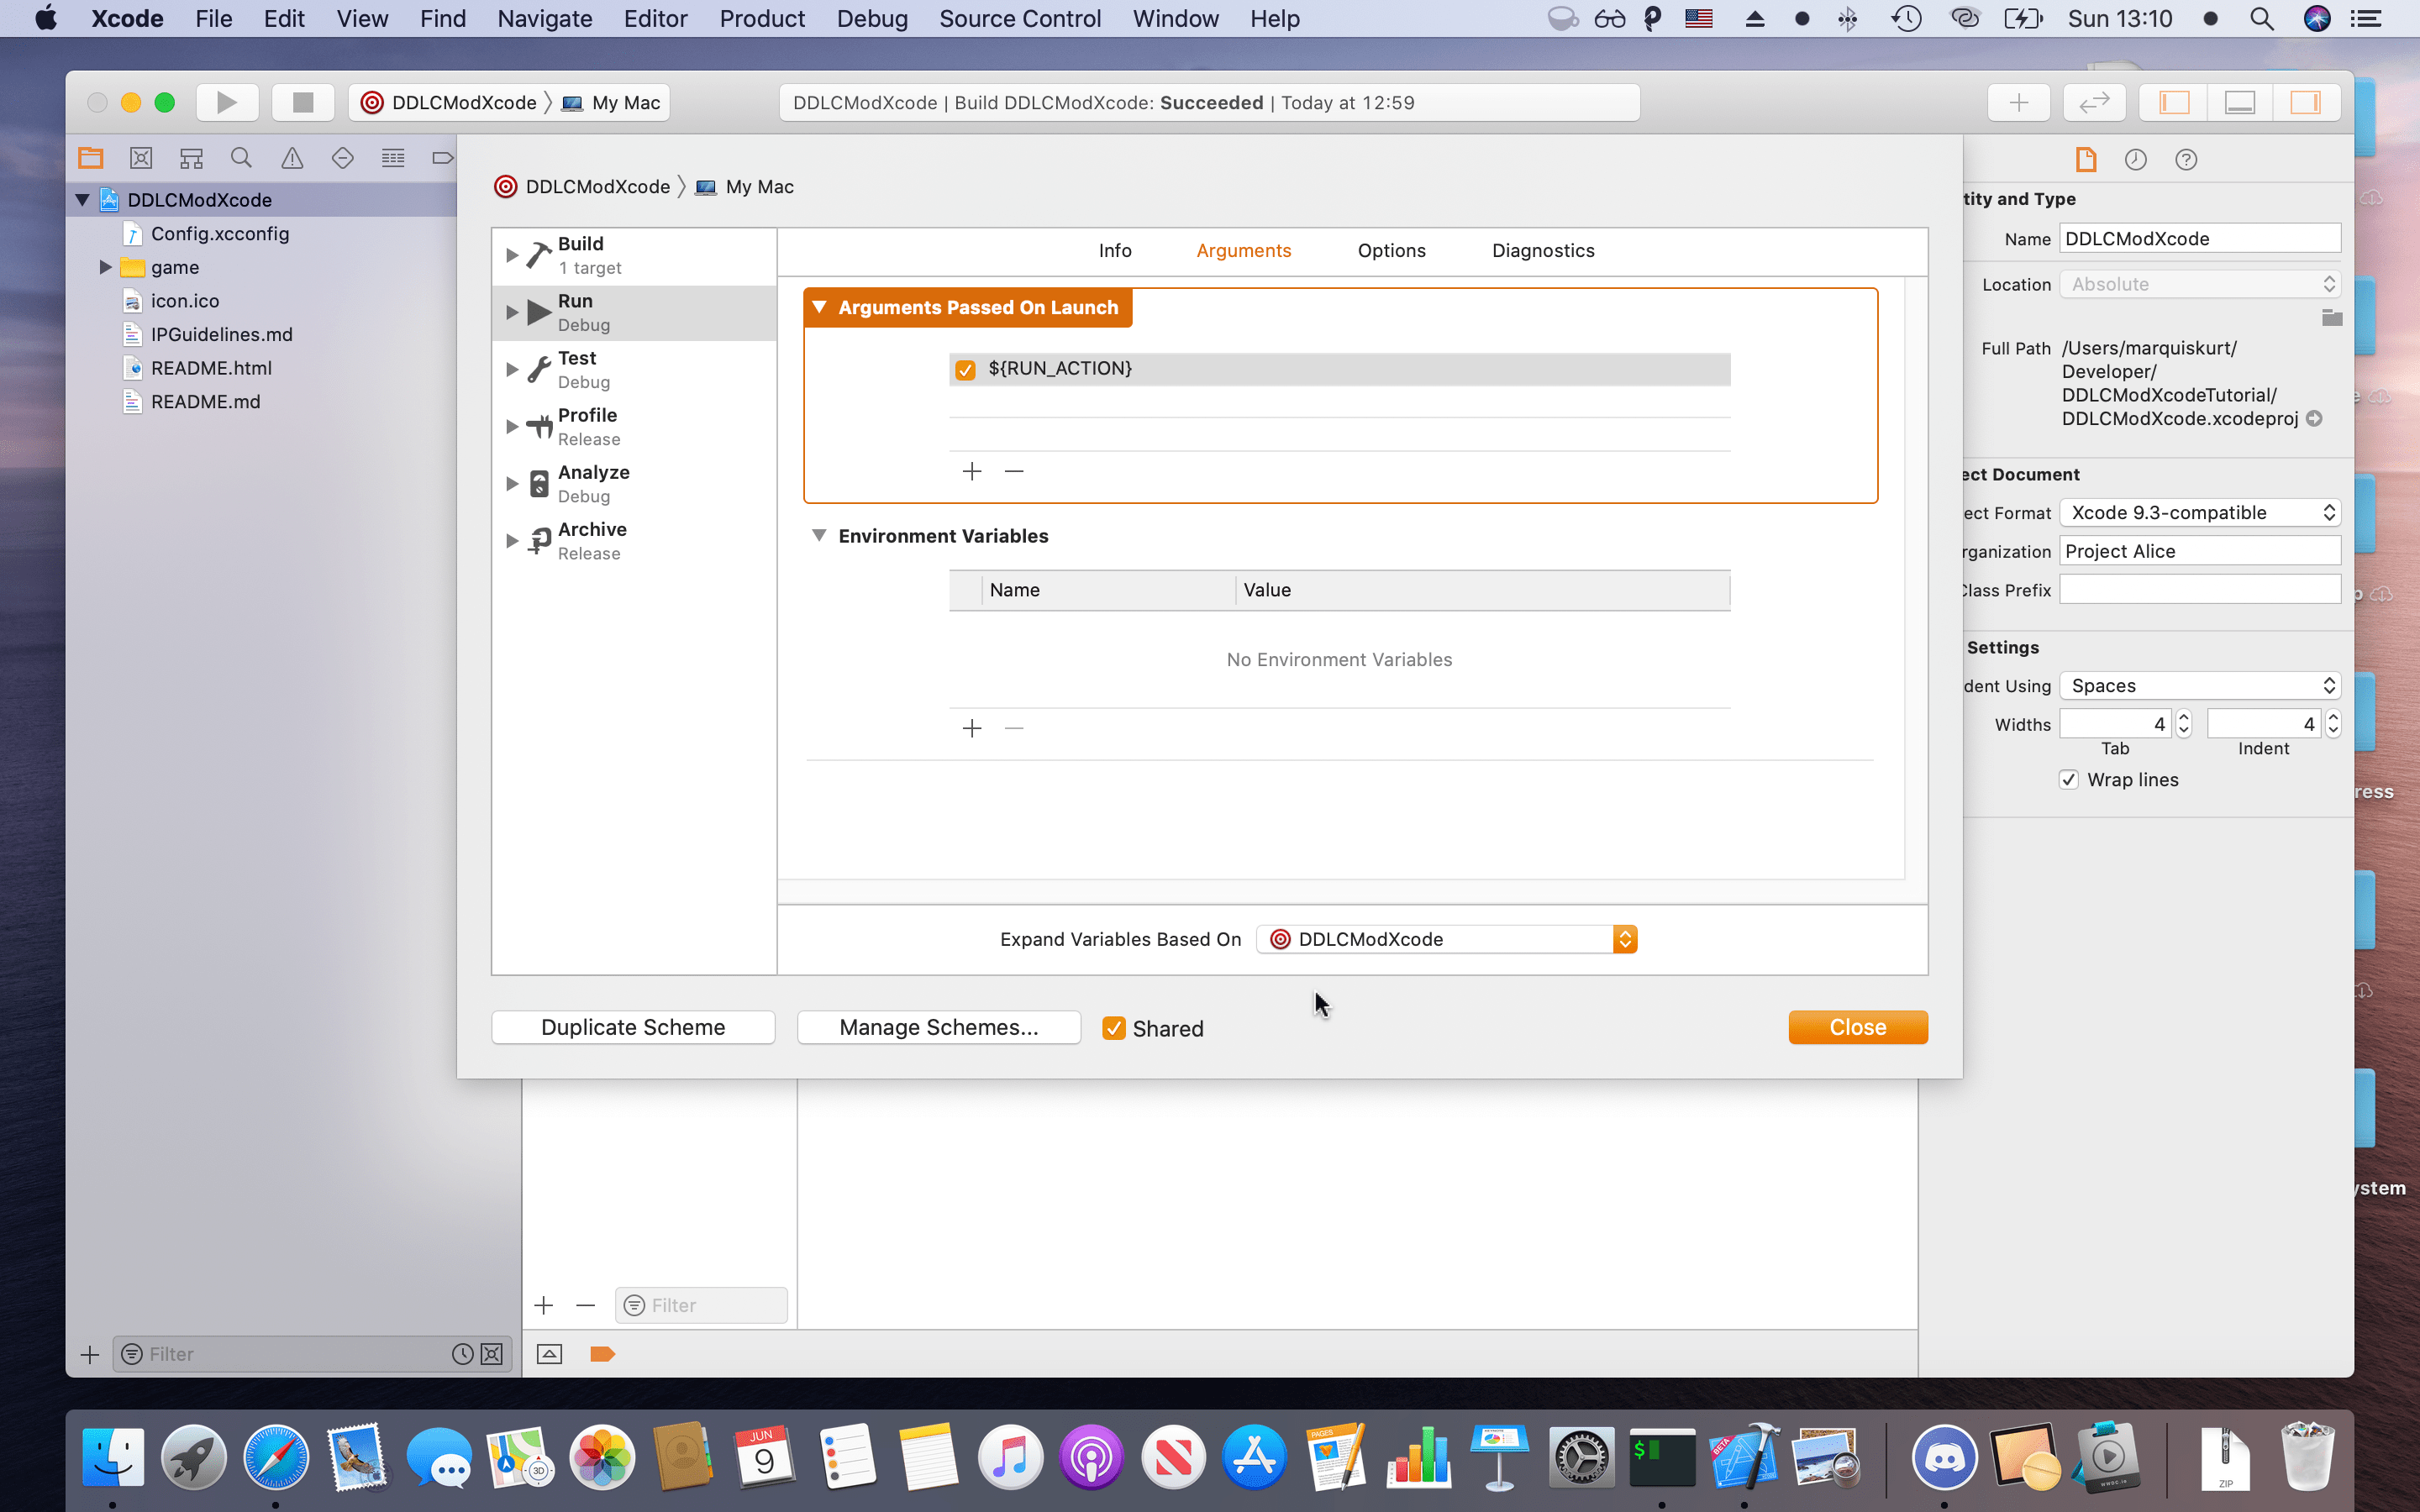Show the Quick Help inspector icon

click(2186, 159)
